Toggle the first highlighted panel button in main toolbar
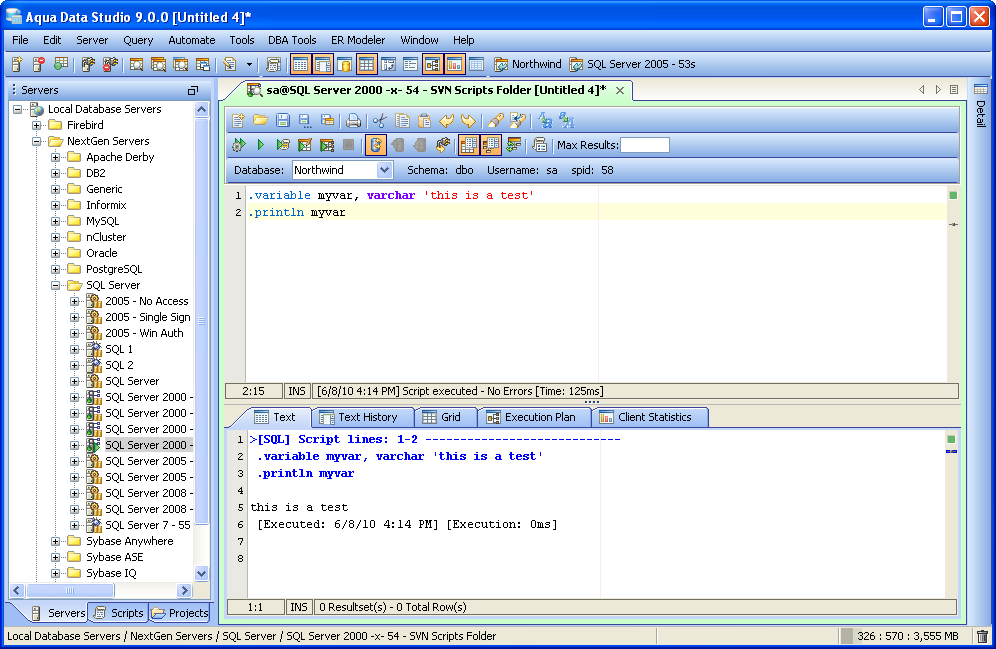 pyautogui.click(x=300, y=64)
